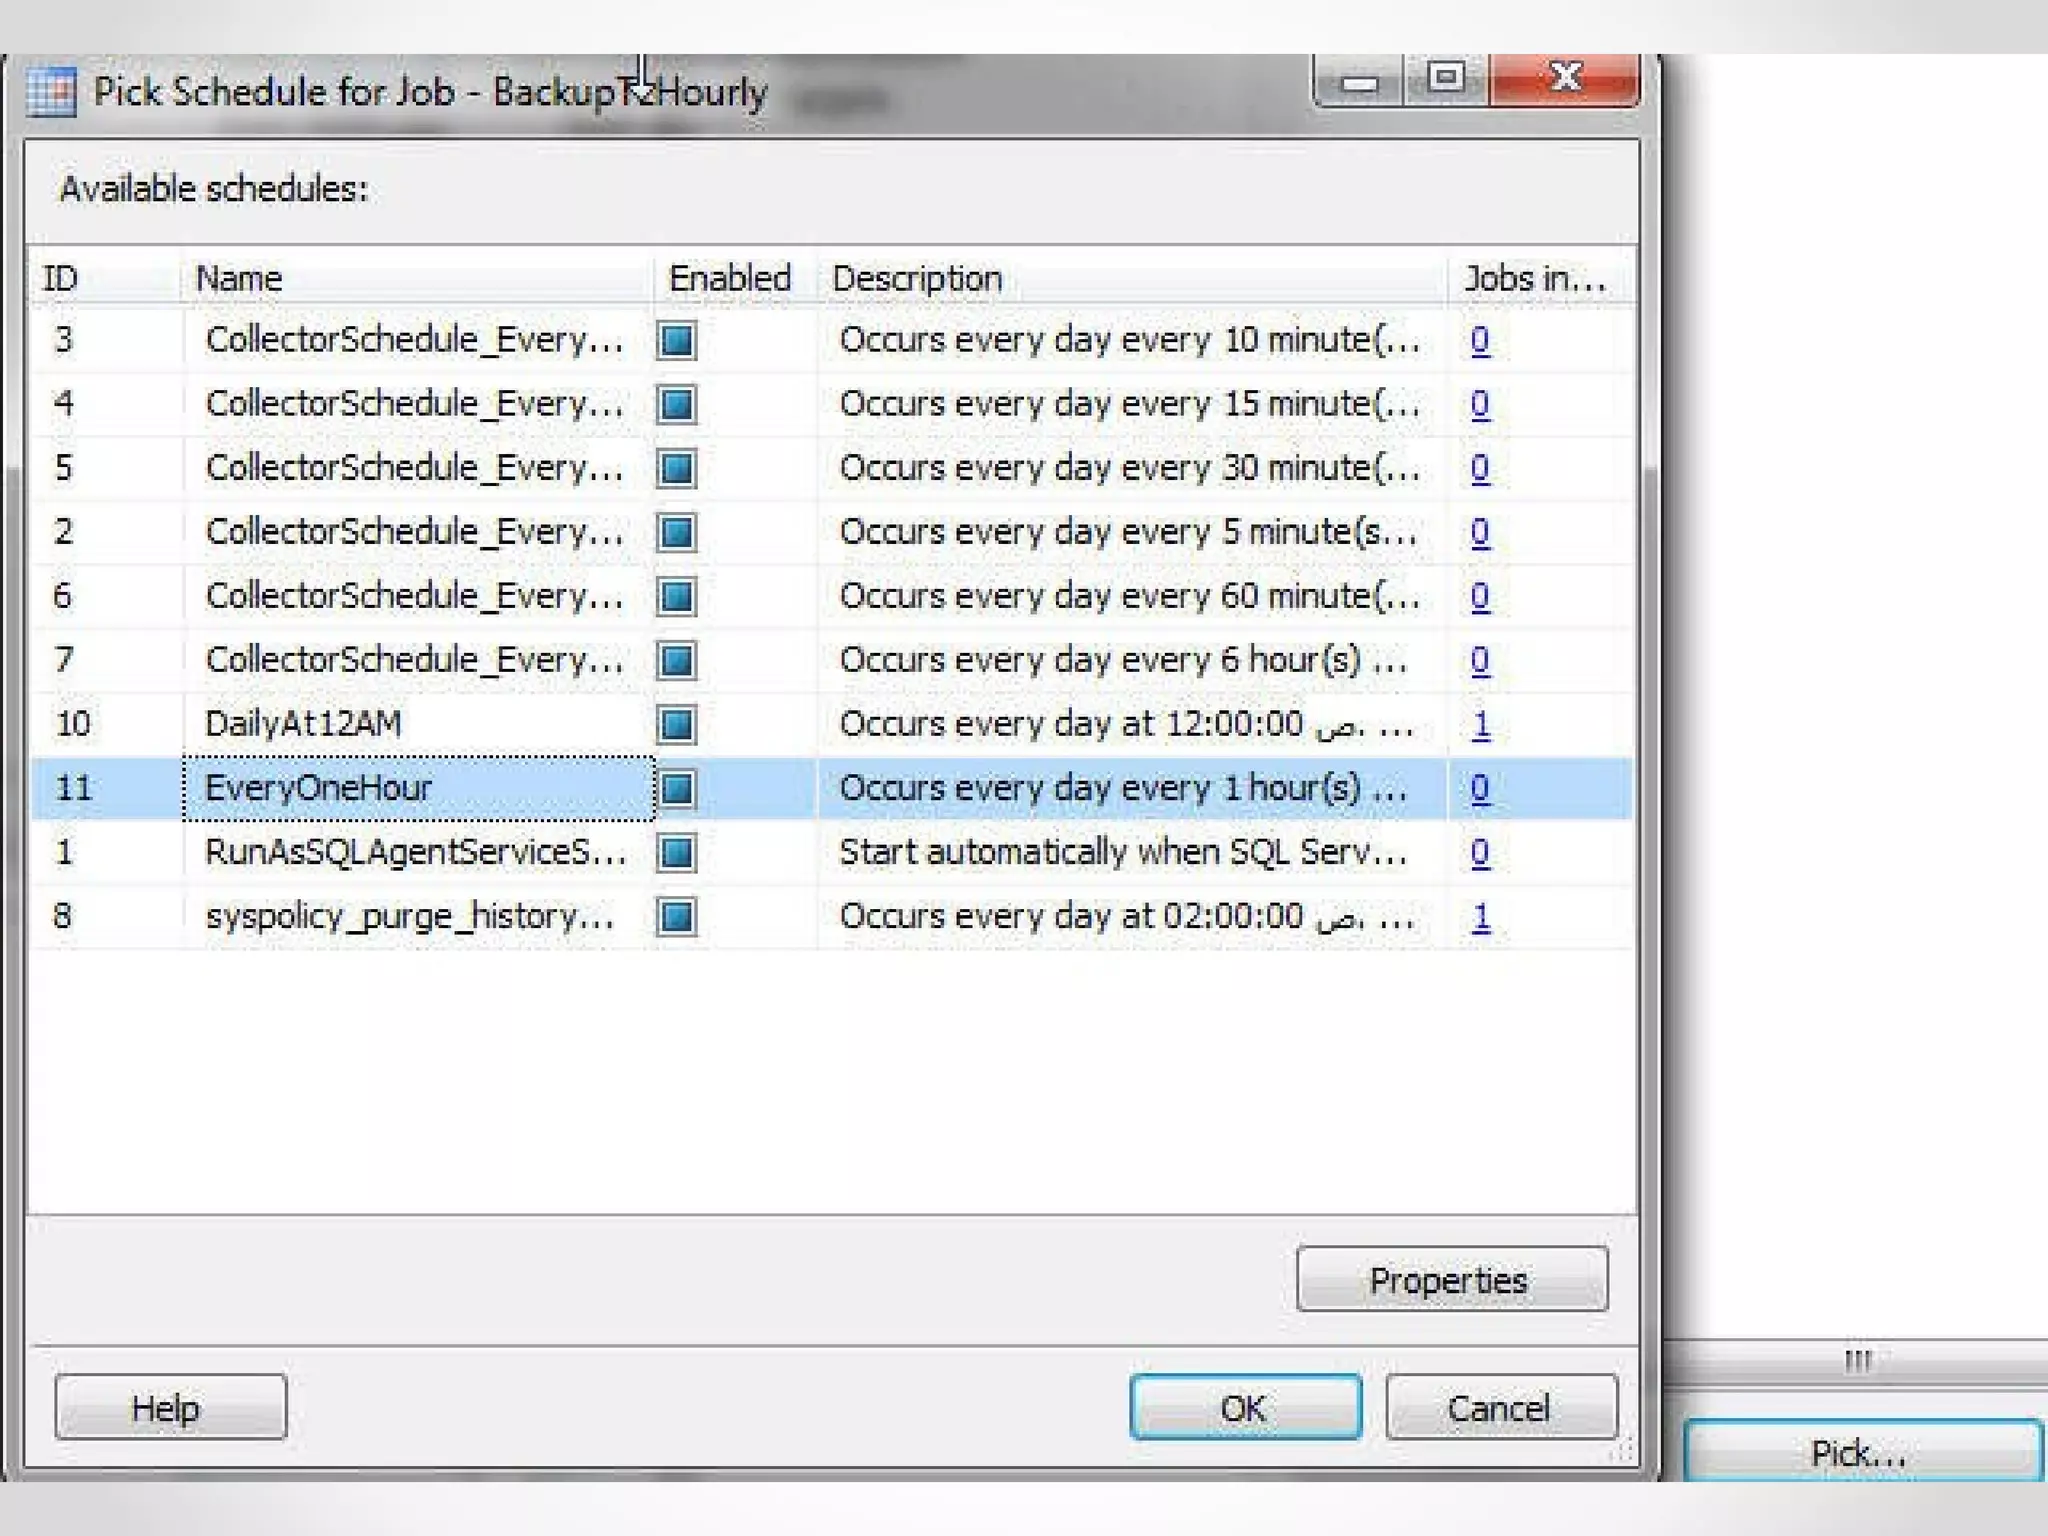This screenshot has width=2048, height=1536.
Task: Toggle Enabled checkbox for RunAsSQLAgentService schedule
Action: pos(677,853)
